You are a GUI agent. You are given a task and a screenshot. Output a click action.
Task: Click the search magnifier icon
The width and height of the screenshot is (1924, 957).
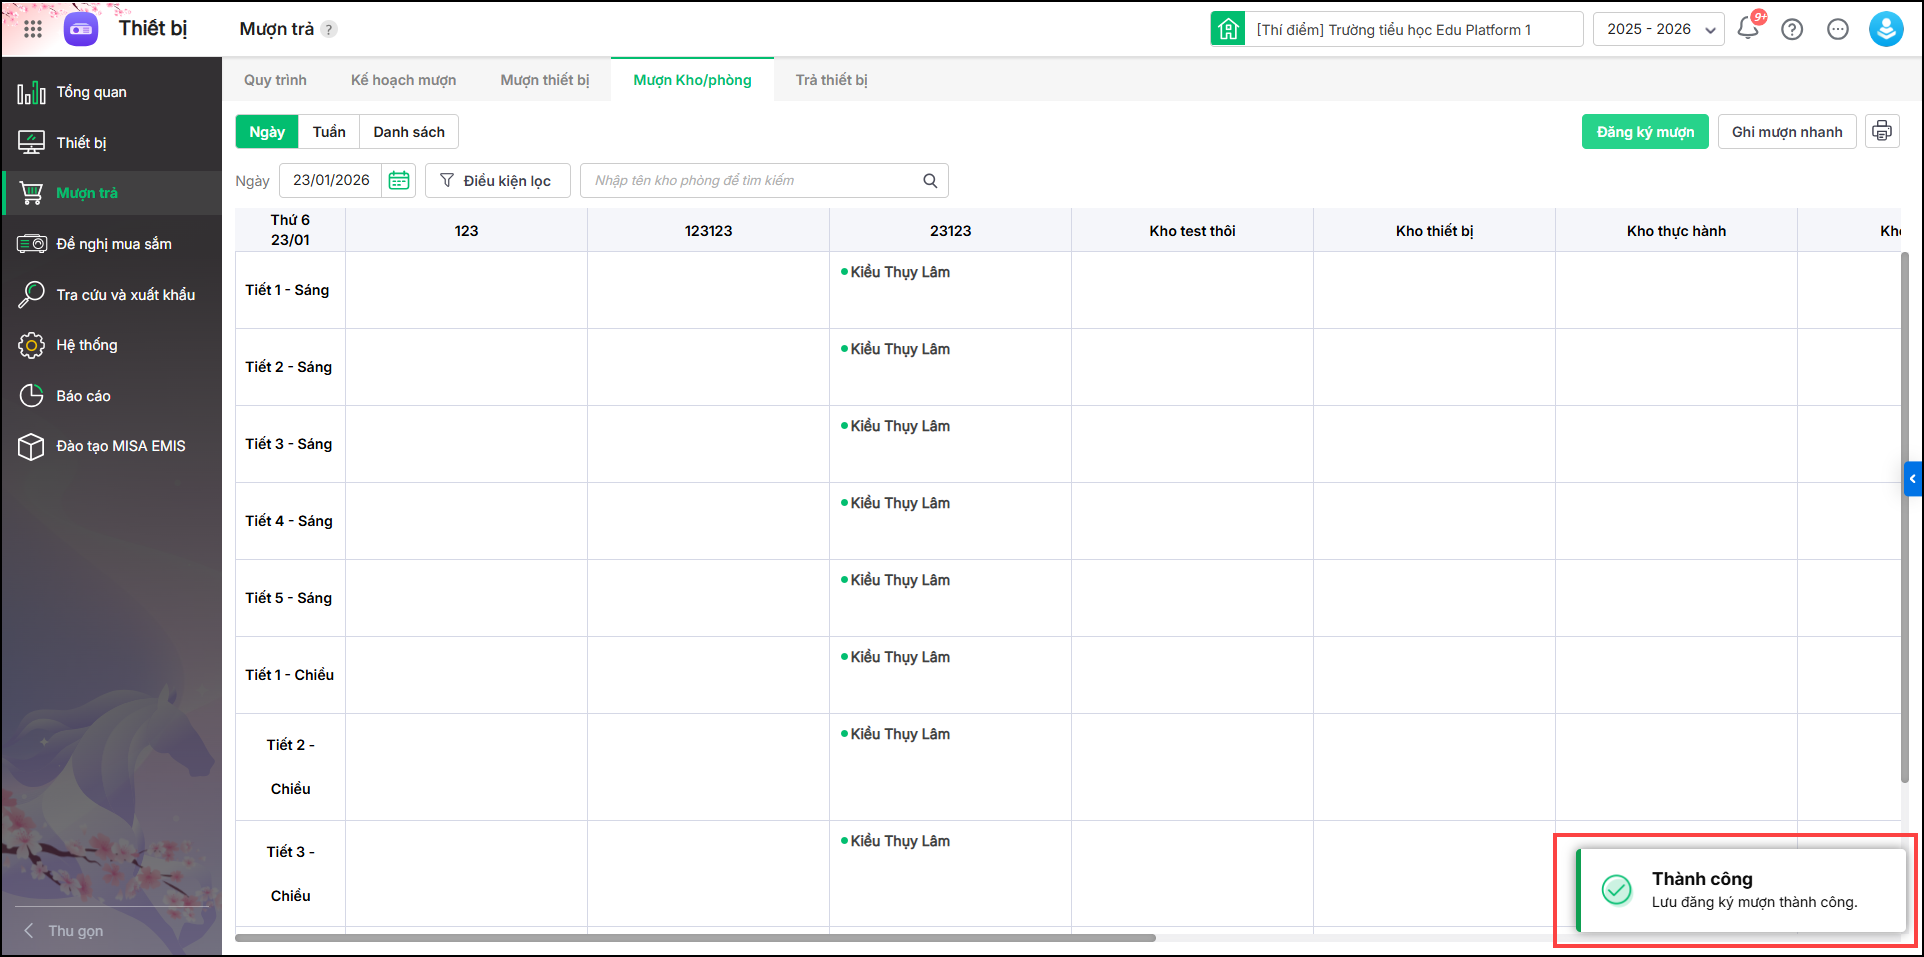930,180
